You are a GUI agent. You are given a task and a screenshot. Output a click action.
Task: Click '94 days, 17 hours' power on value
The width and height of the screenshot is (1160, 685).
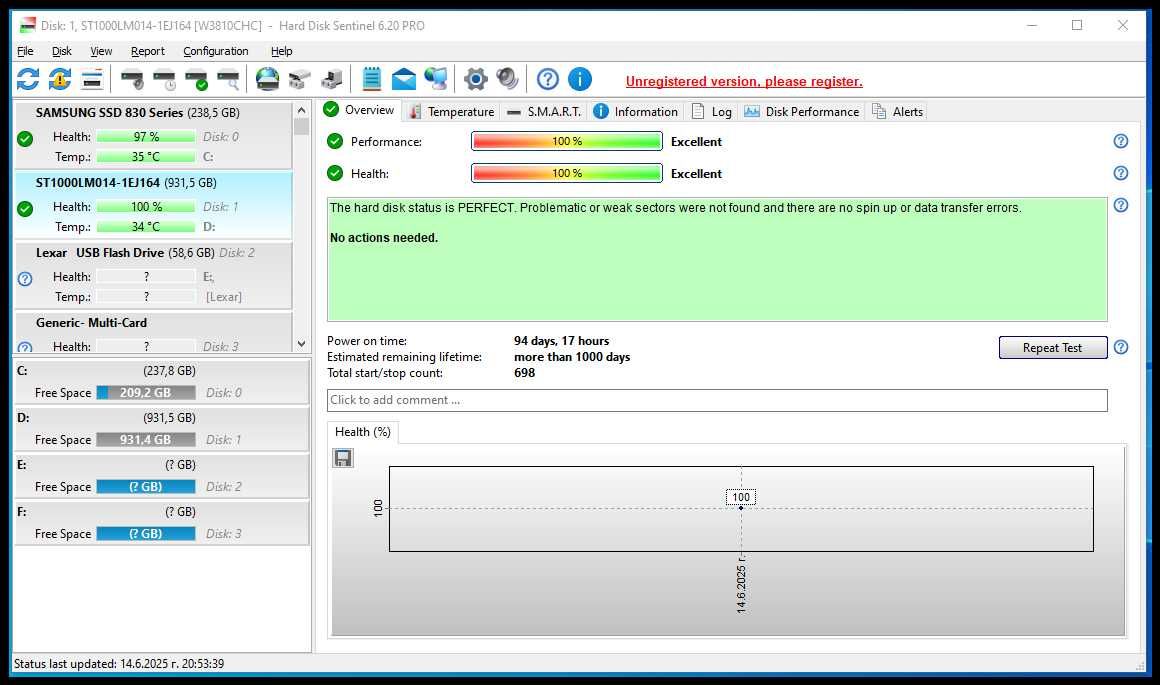tap(562, 341)
